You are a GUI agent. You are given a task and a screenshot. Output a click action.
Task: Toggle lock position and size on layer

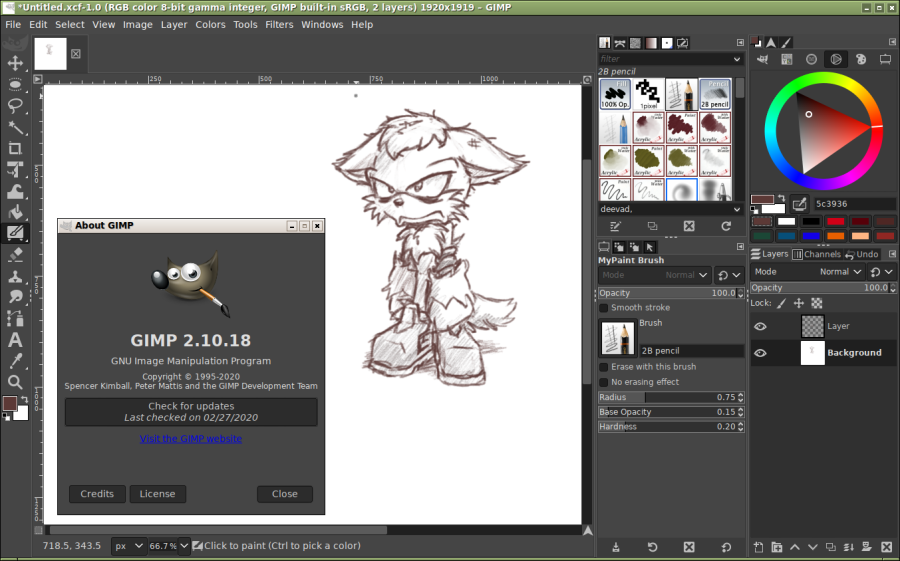[799, 303]
